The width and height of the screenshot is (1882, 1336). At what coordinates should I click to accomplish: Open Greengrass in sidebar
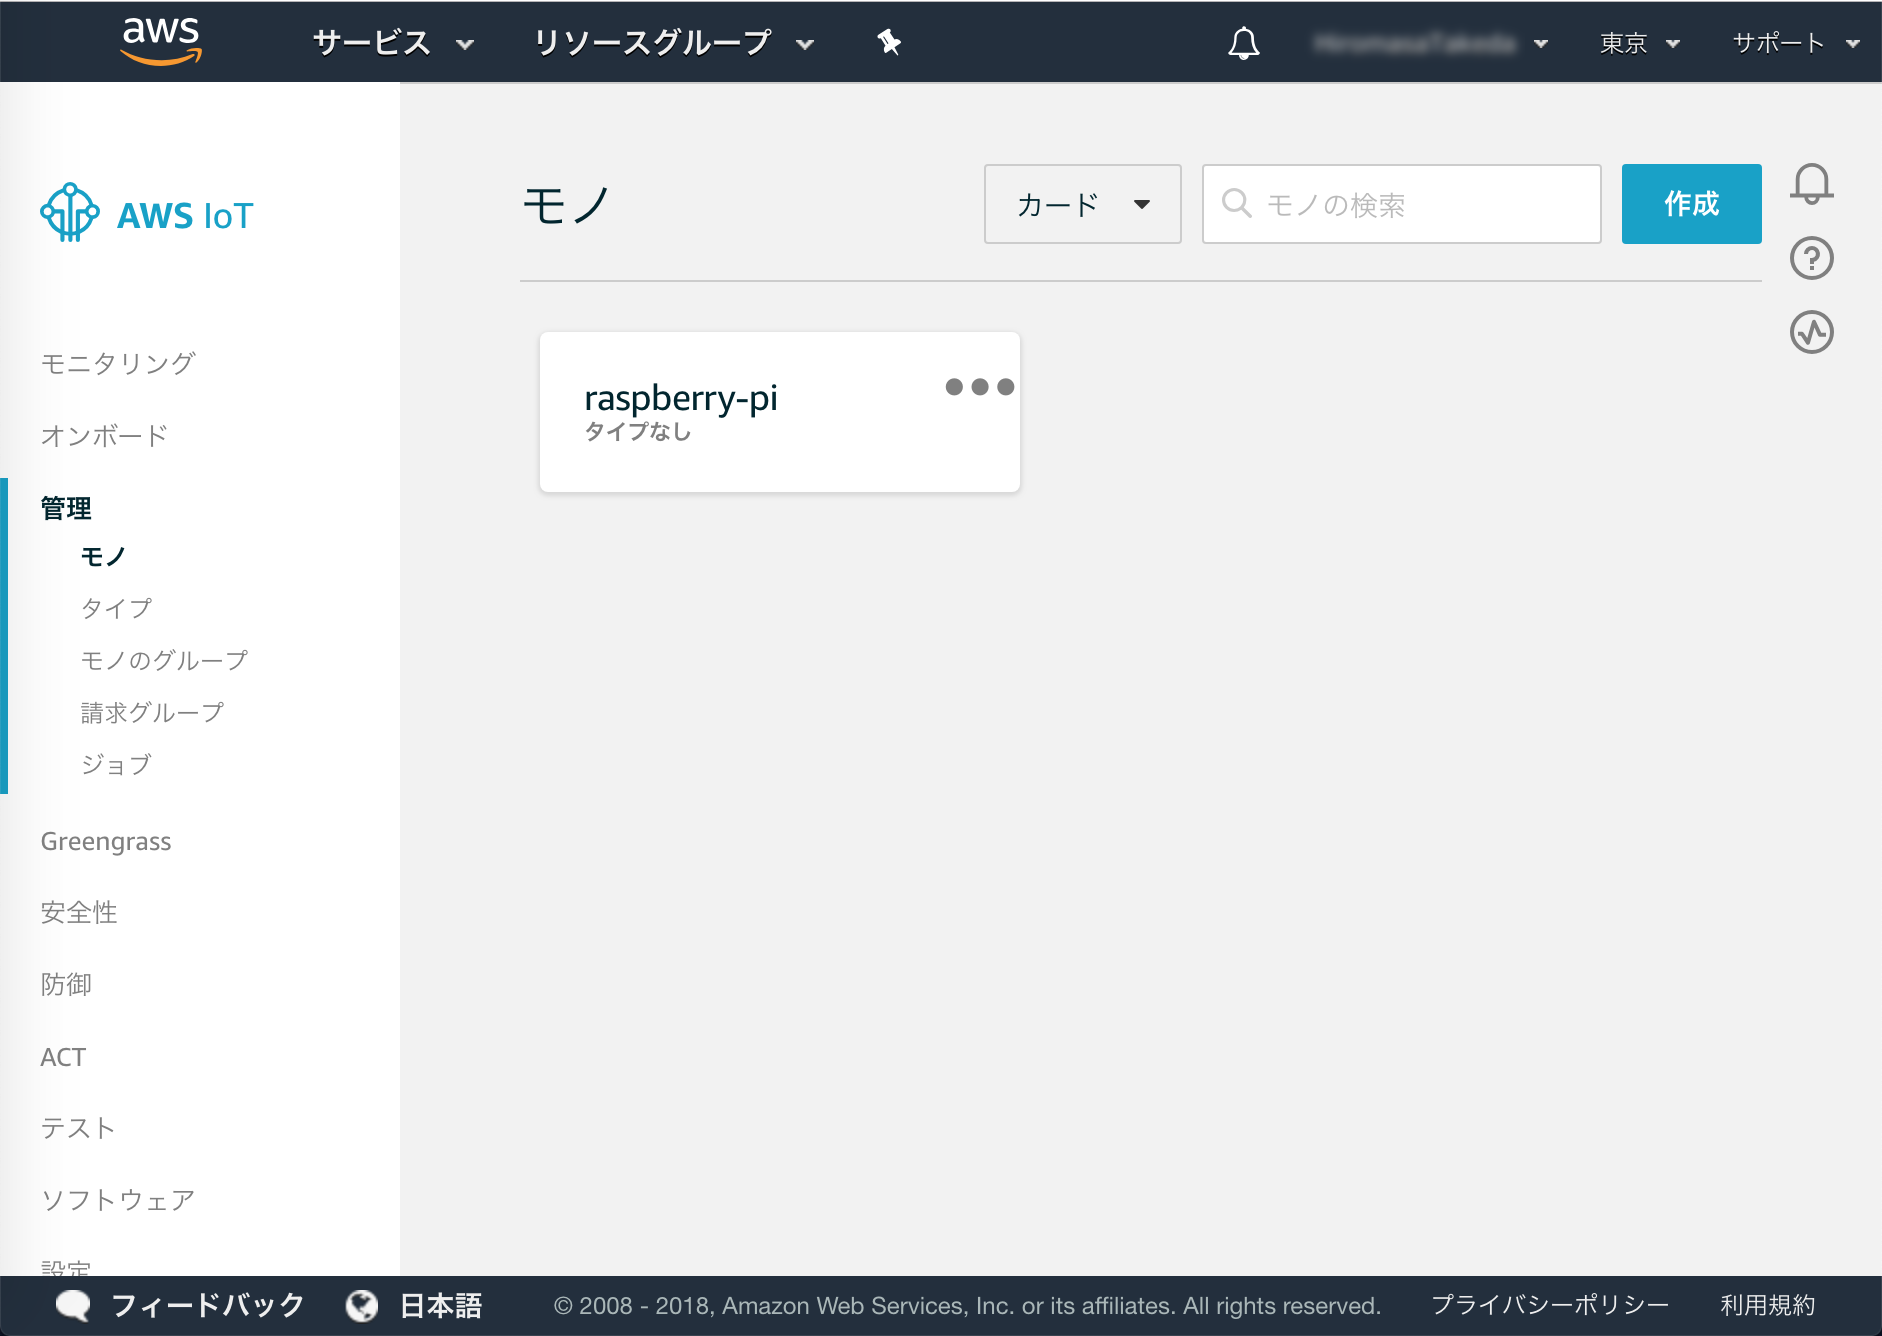click(x=106, y=842)
